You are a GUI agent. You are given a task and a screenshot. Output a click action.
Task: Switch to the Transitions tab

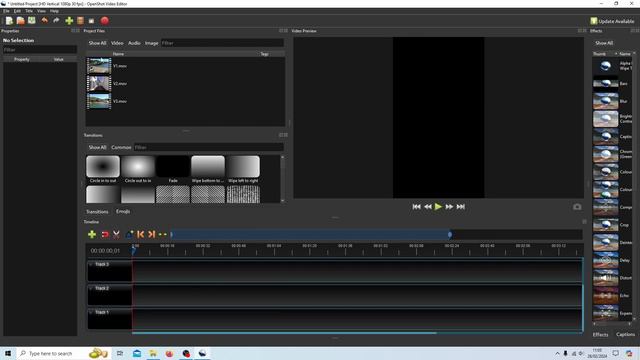tap(97, 211)
